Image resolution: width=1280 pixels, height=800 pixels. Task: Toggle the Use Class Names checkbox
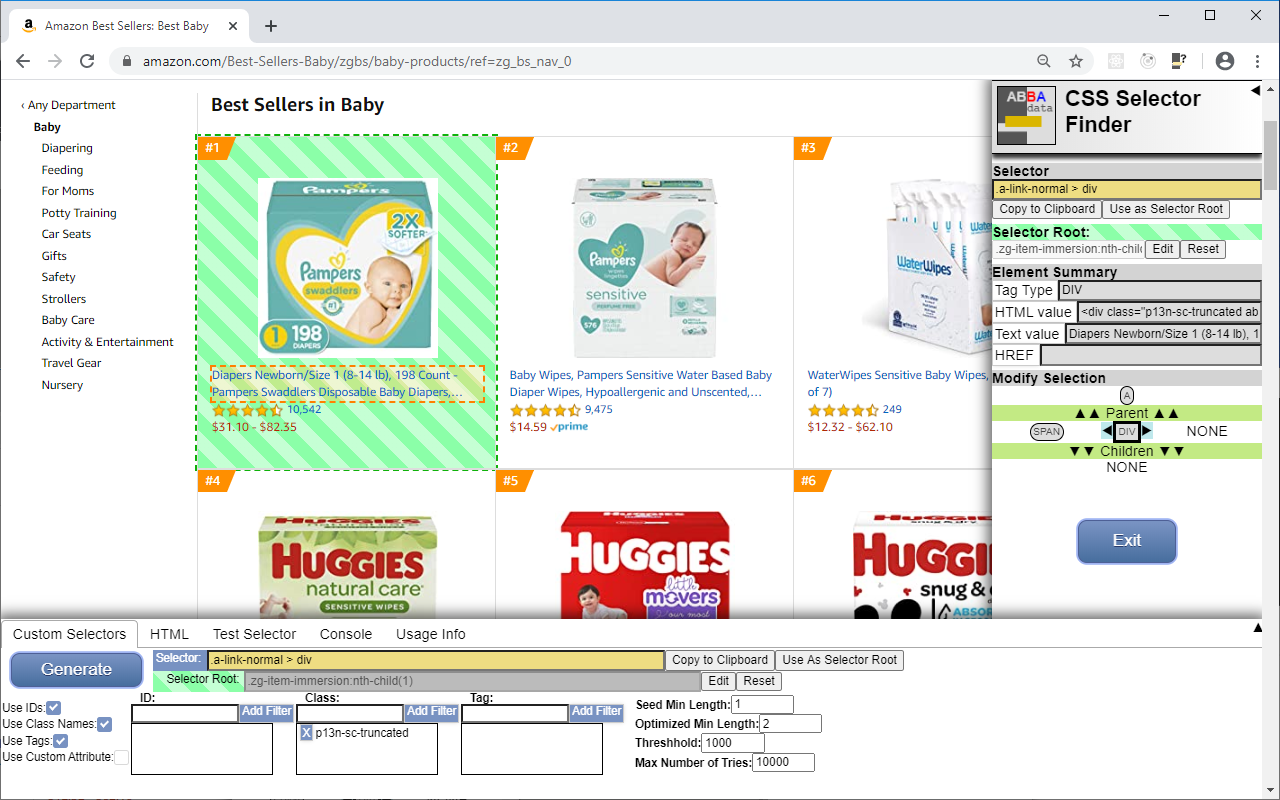tap(104, 724)
